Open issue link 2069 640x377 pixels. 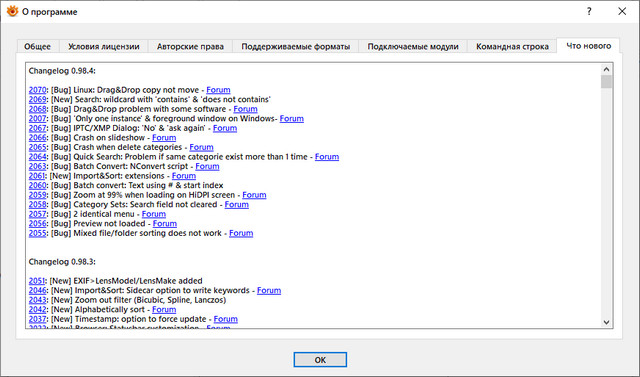click(37, 99)
